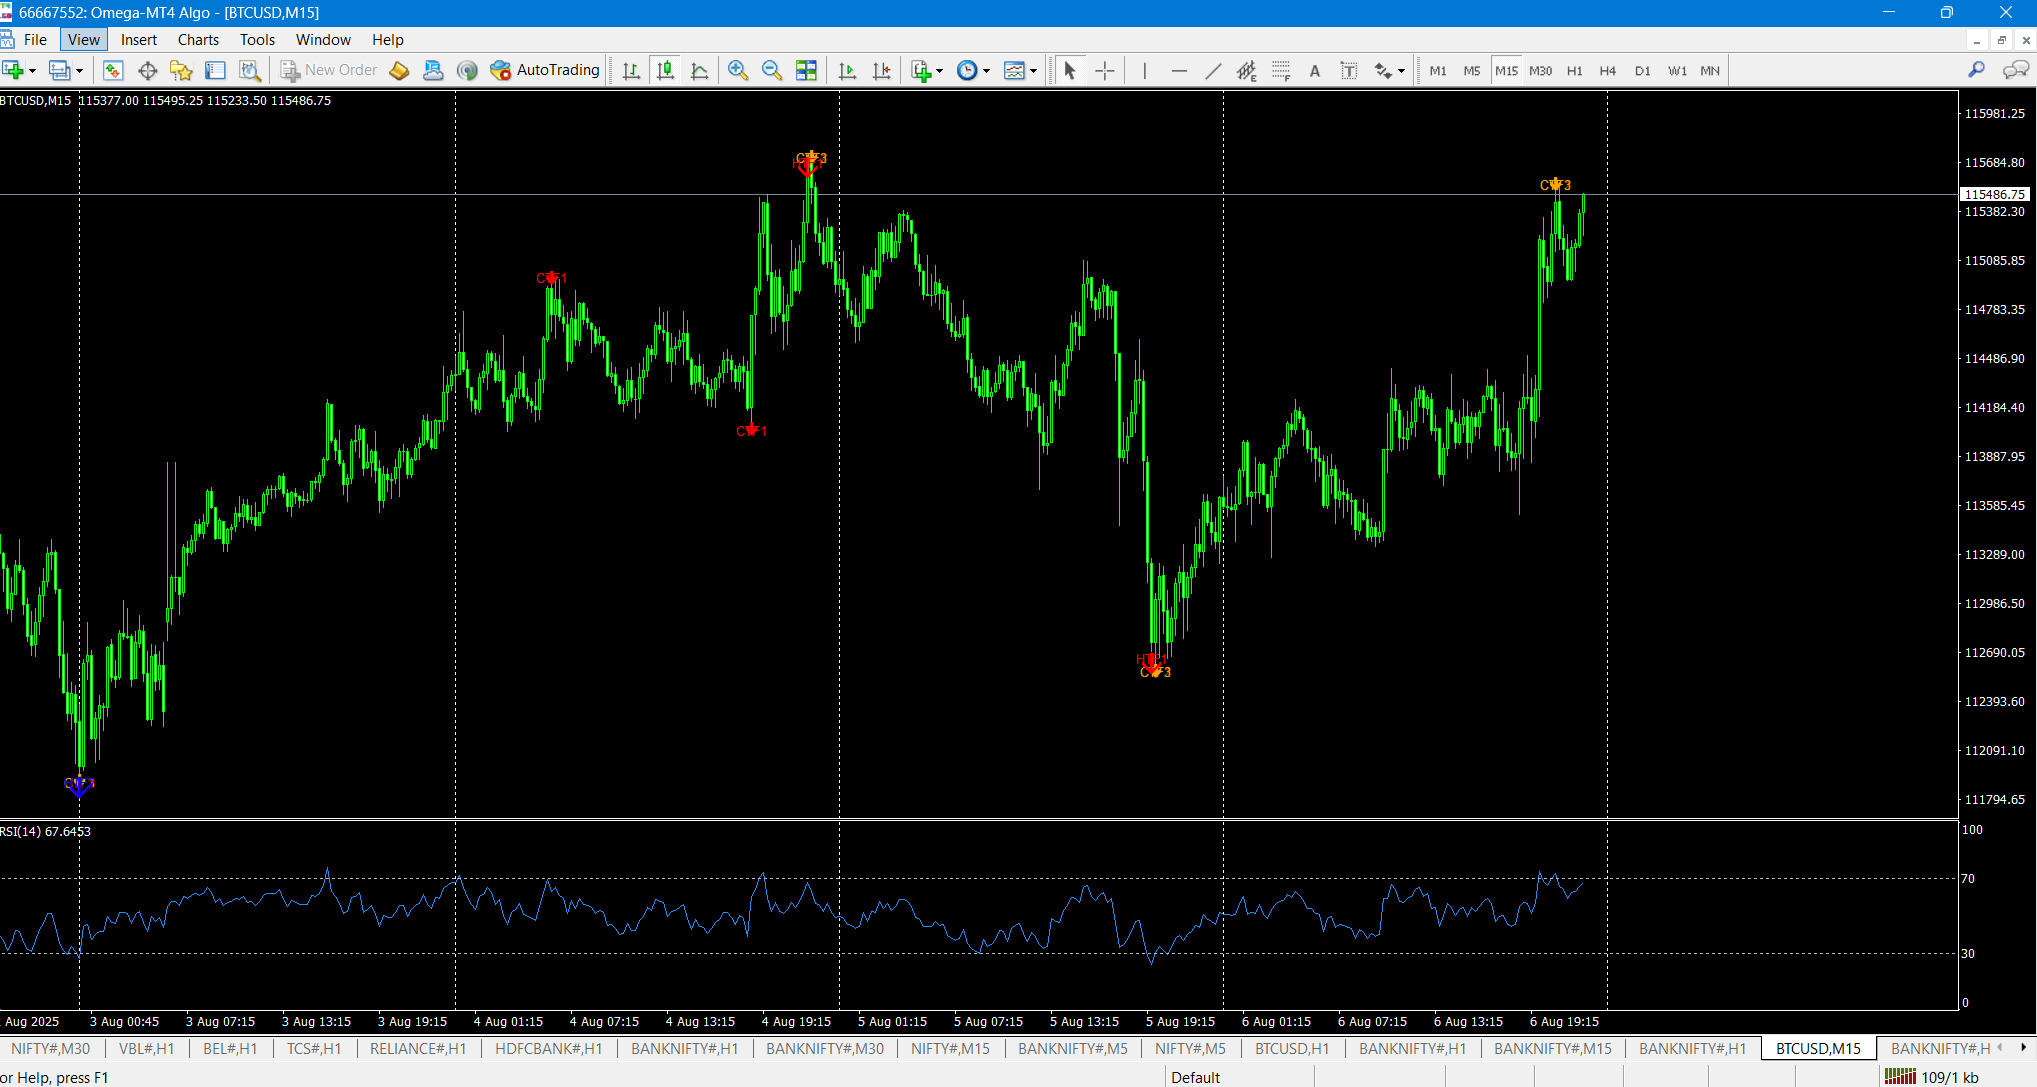Select the Fibonacci Retracement tool
Screen dimensions: 2037x1087
(1281, 70)
